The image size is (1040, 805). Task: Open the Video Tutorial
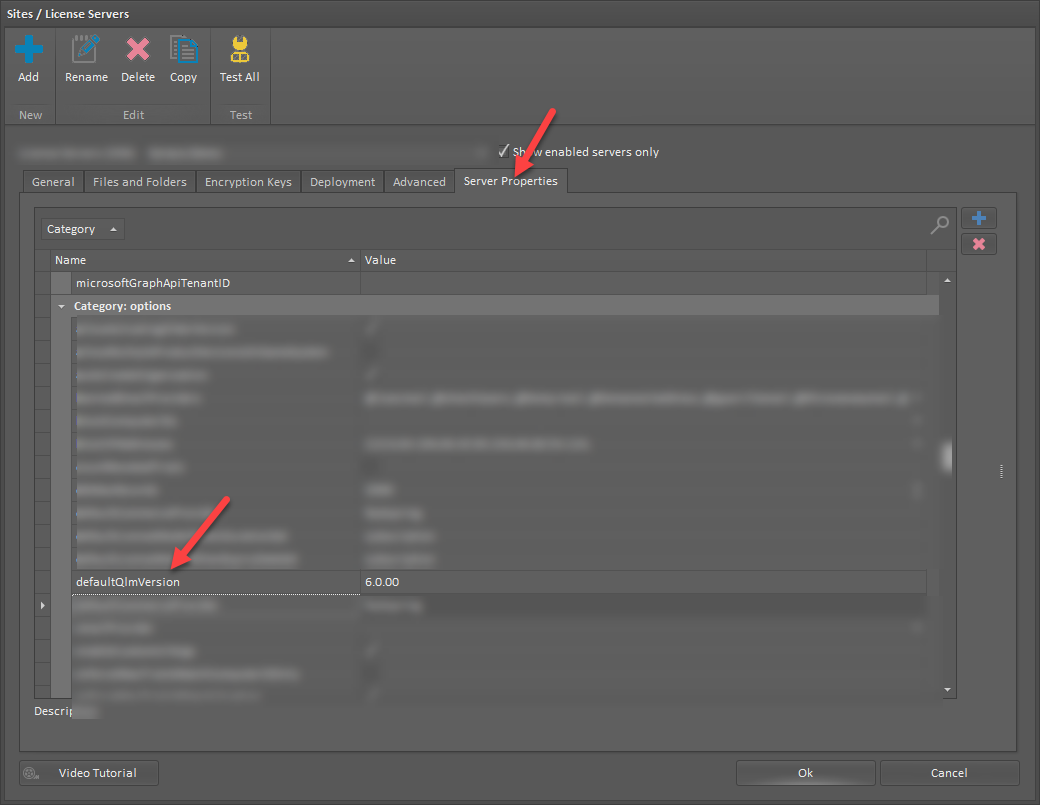click(88, 772)
